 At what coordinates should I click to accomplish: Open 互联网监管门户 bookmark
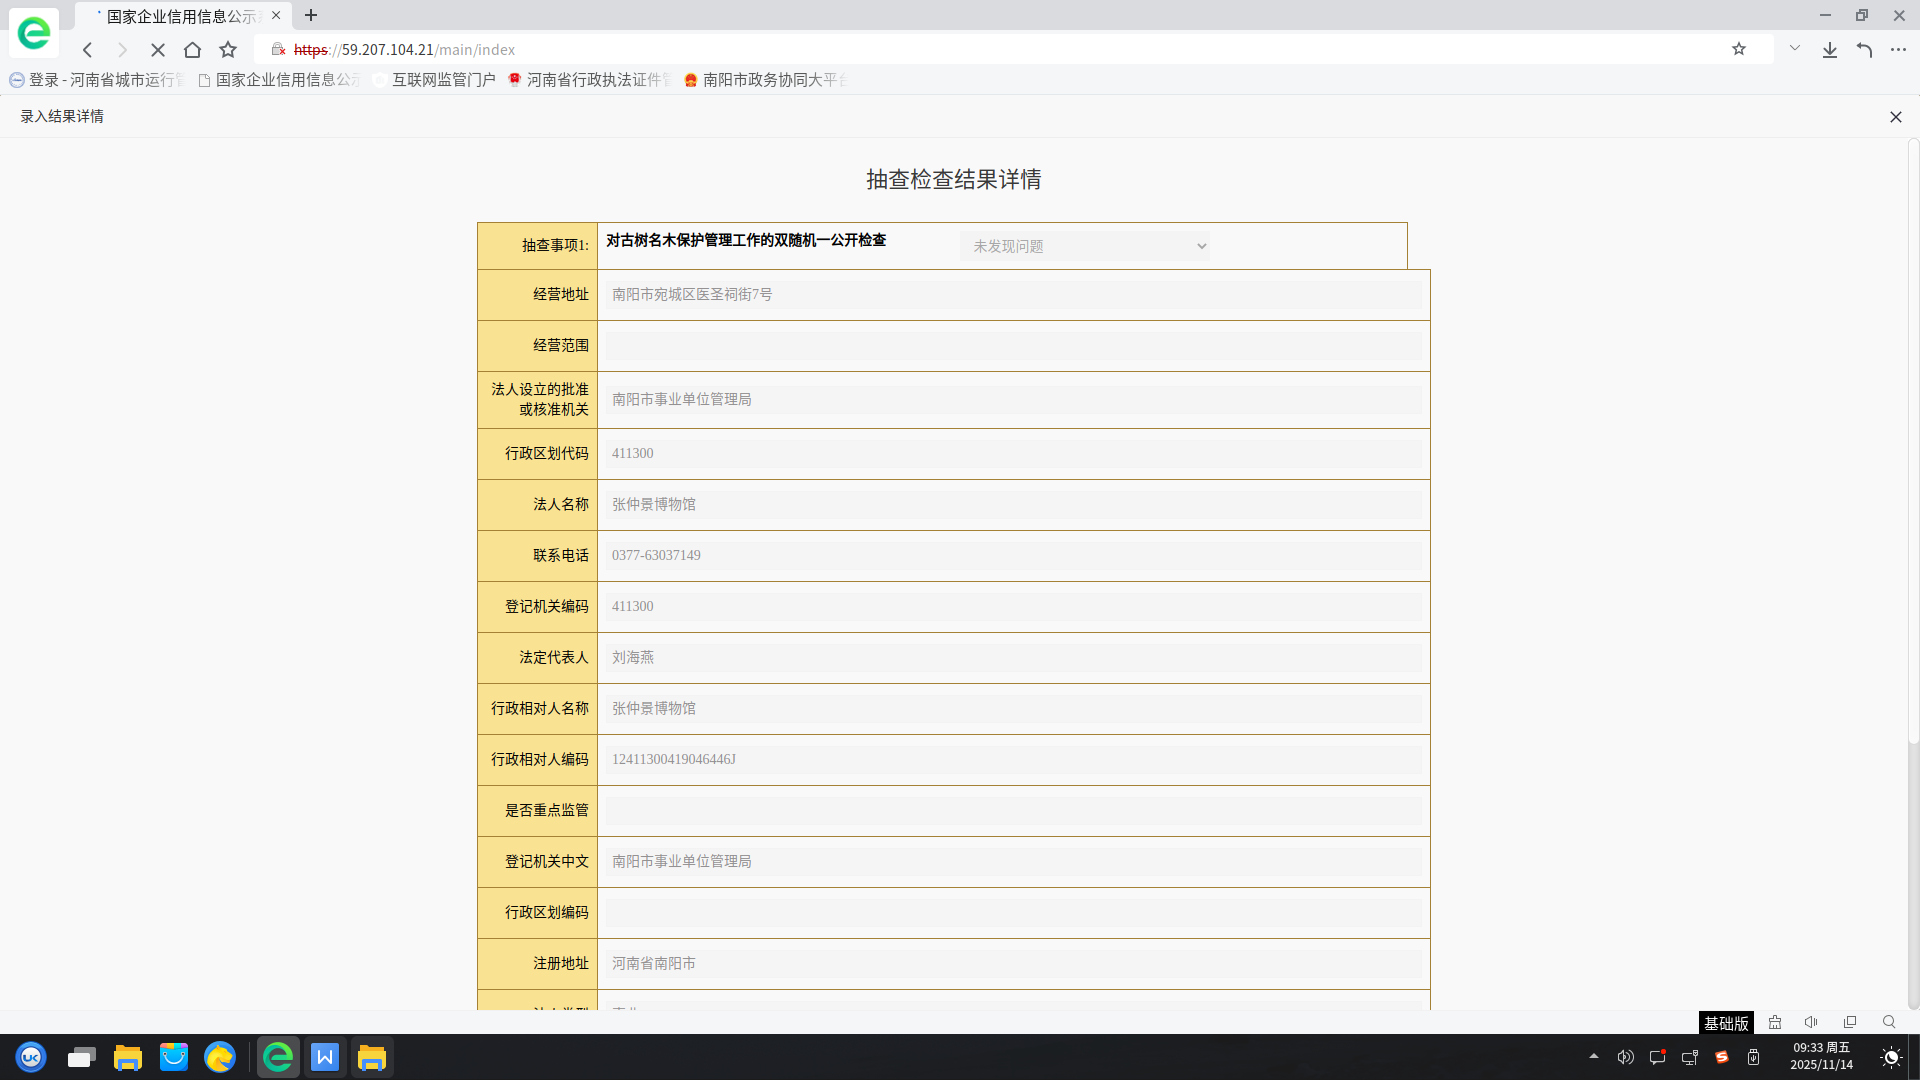tap(435, 80)
